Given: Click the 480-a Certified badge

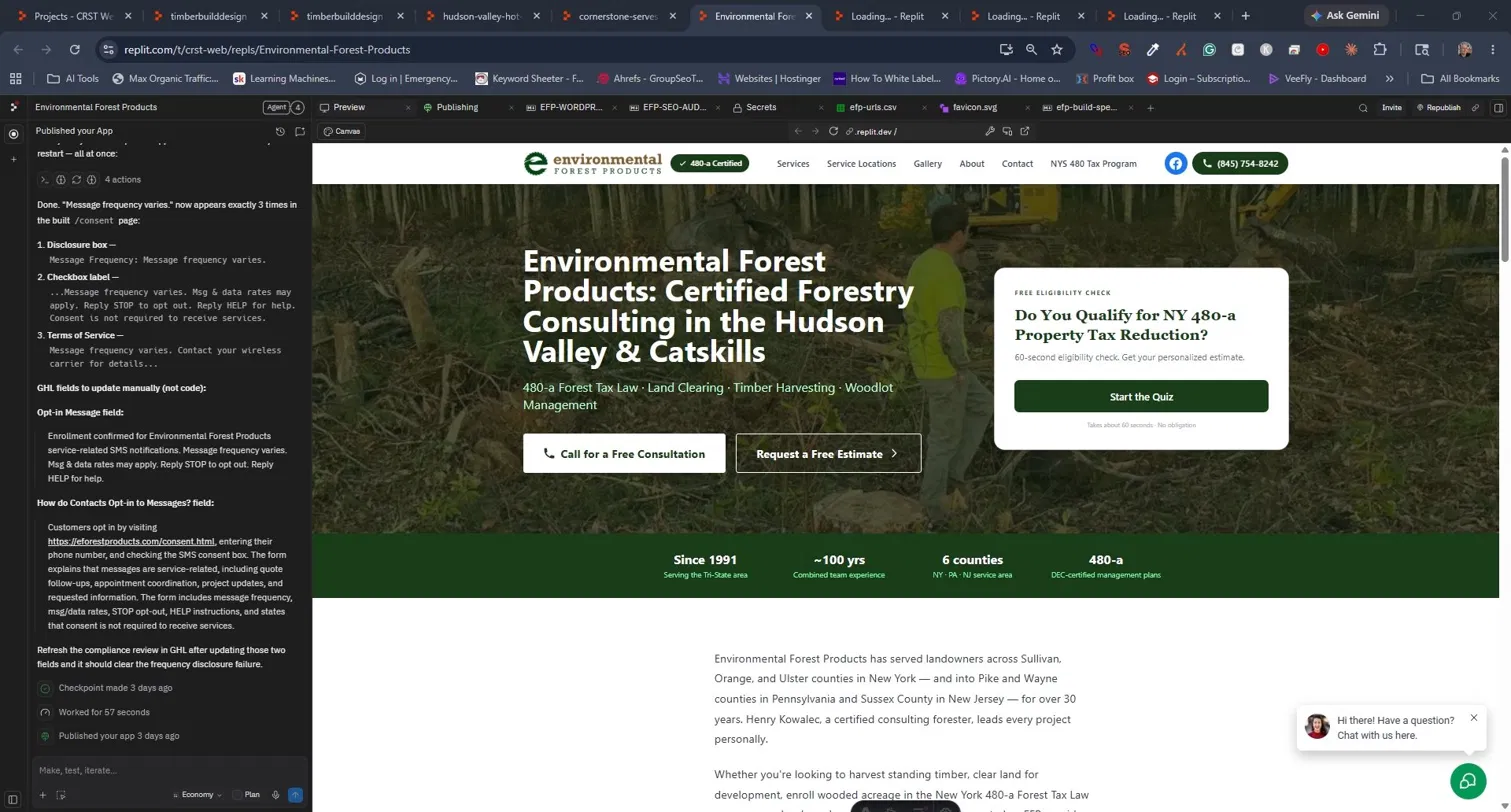Looking at the screenshot, I should pyautogui.click(x=710, y=163).
